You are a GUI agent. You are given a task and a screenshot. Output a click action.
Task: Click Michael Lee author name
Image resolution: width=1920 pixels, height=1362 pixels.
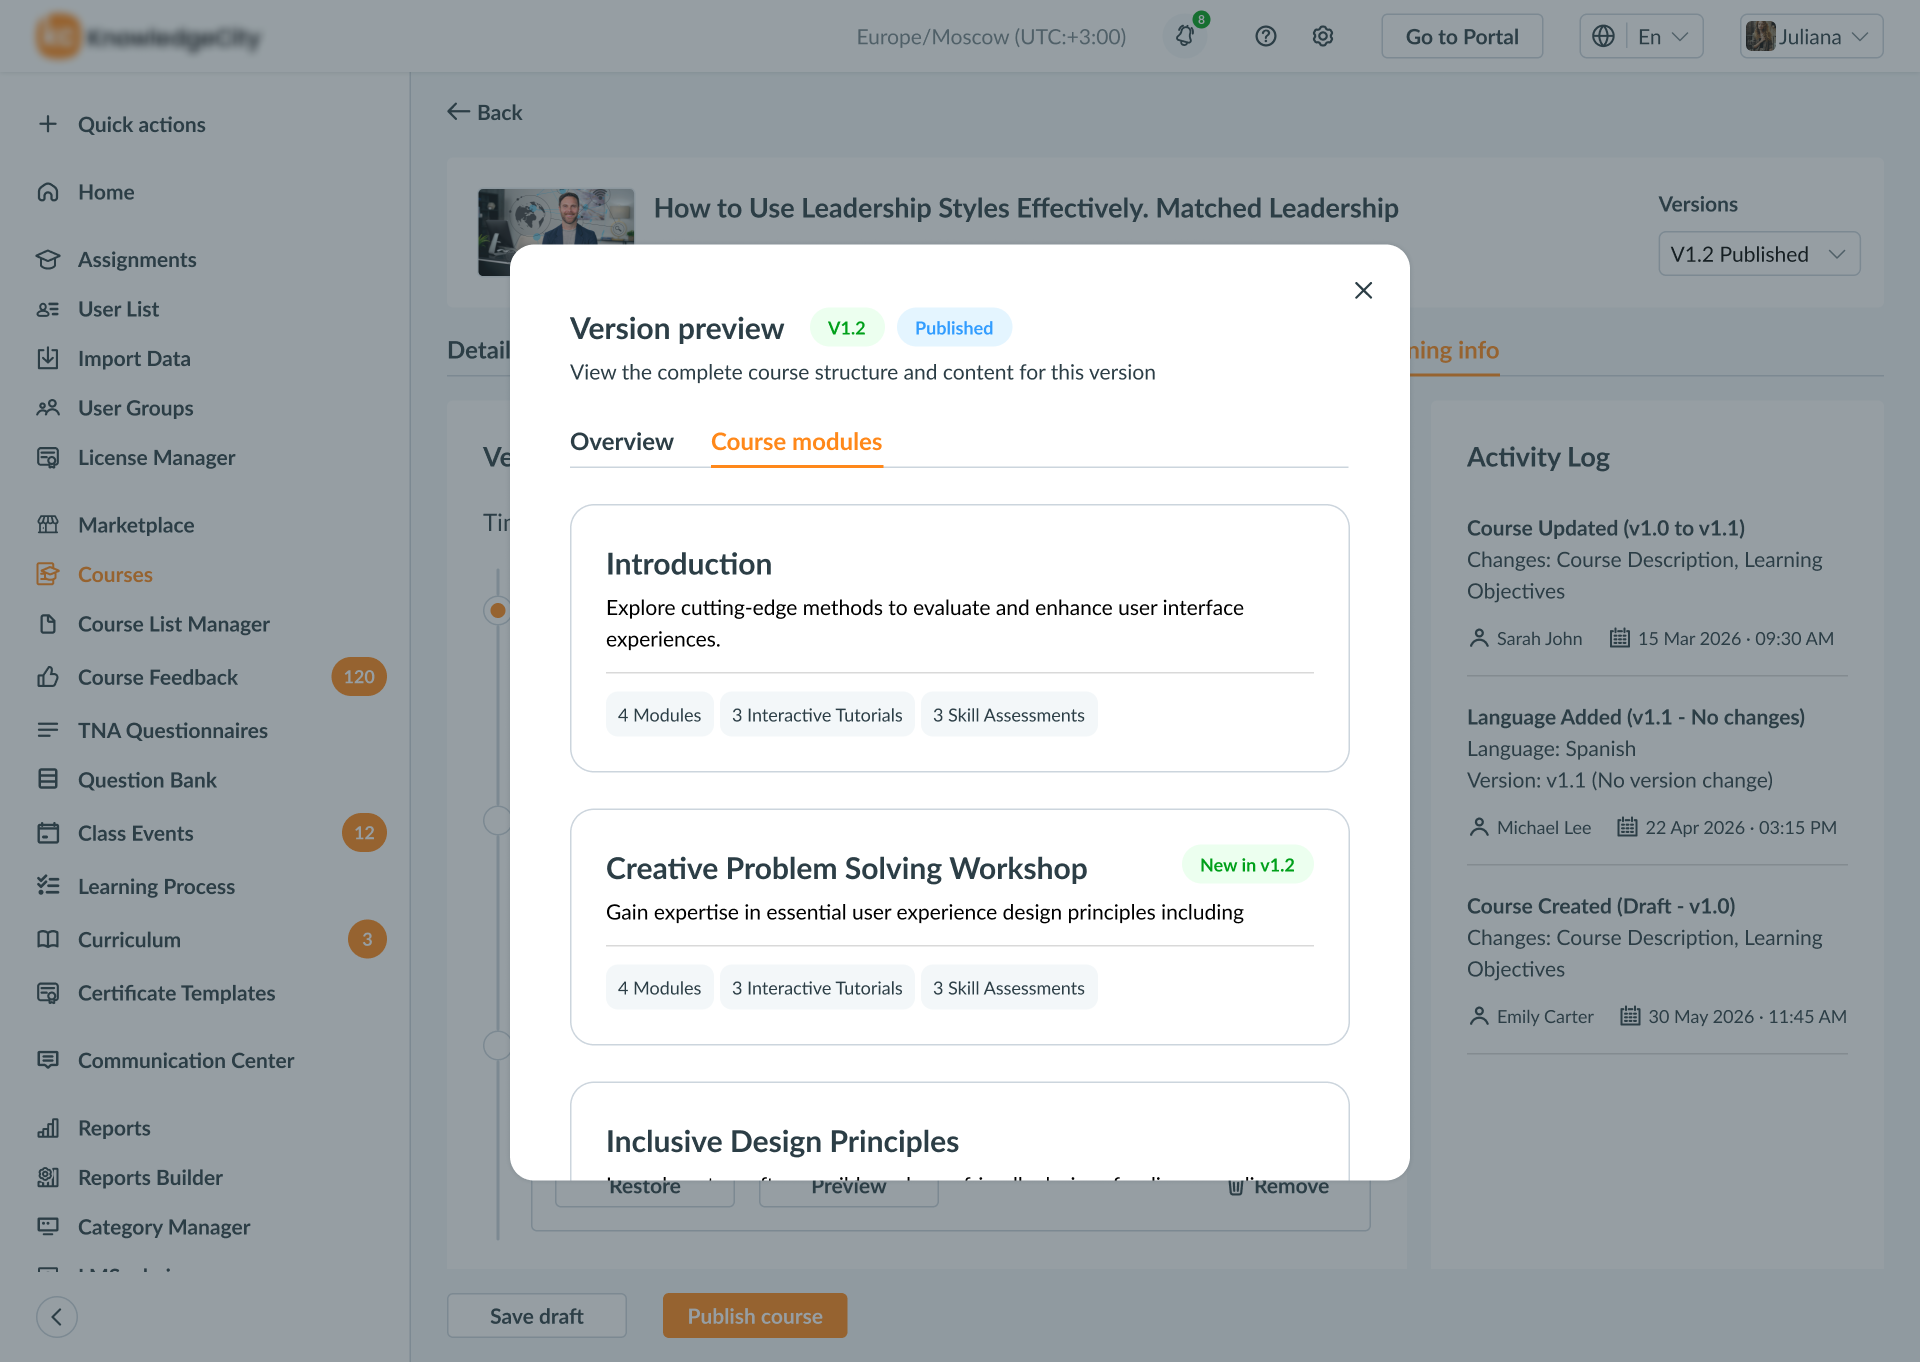[x=1543, y=828]
